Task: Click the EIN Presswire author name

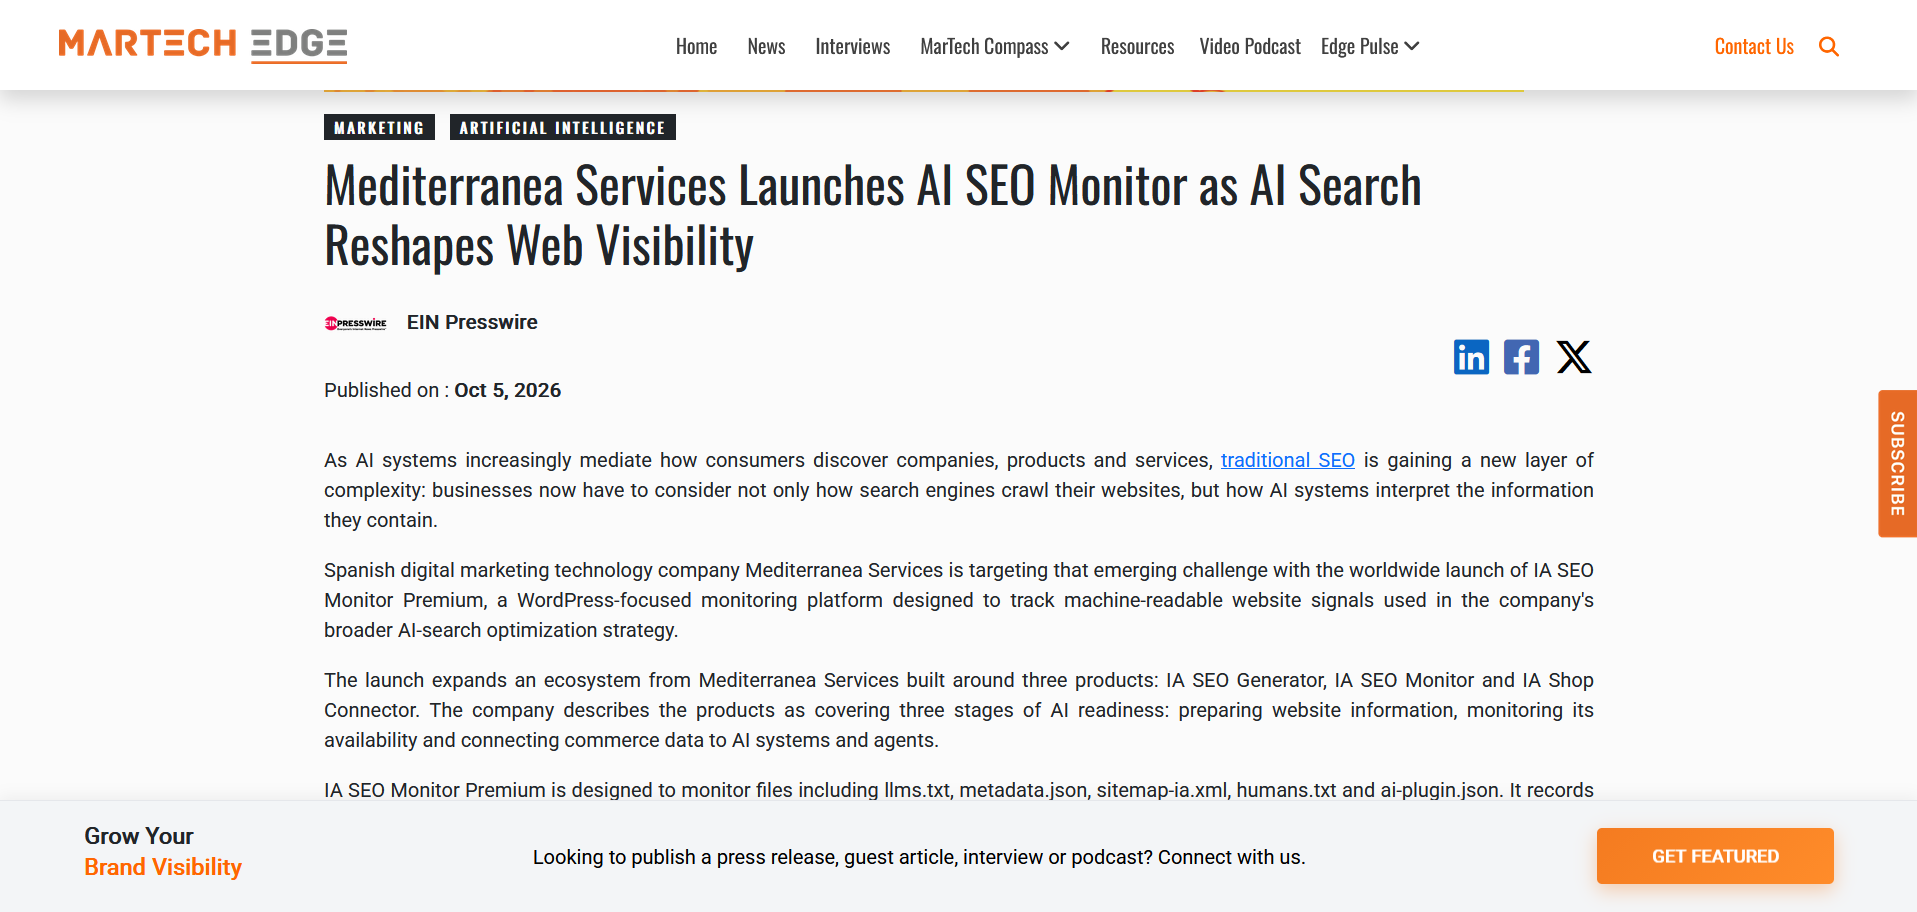Action: [x=472, y=322]
